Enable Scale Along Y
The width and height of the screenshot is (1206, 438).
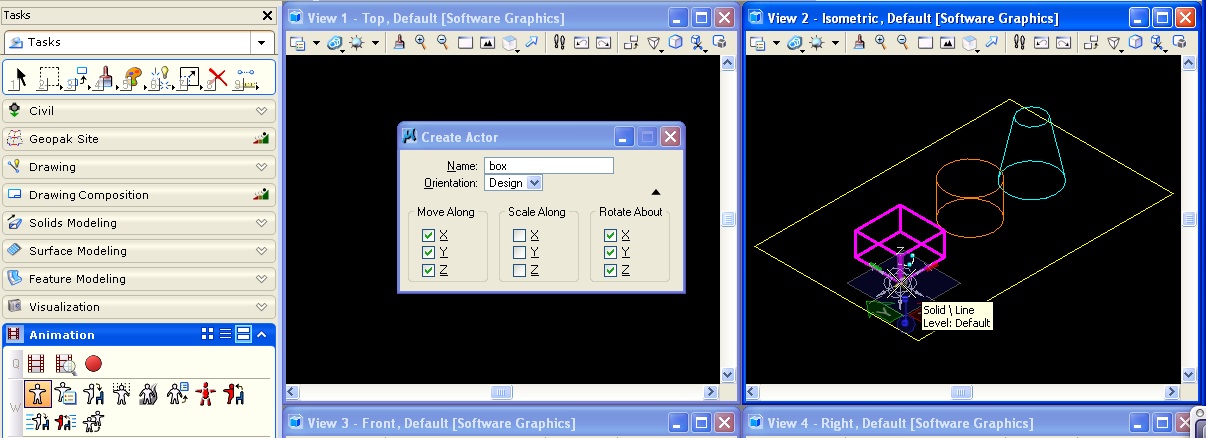pos(519,253)
